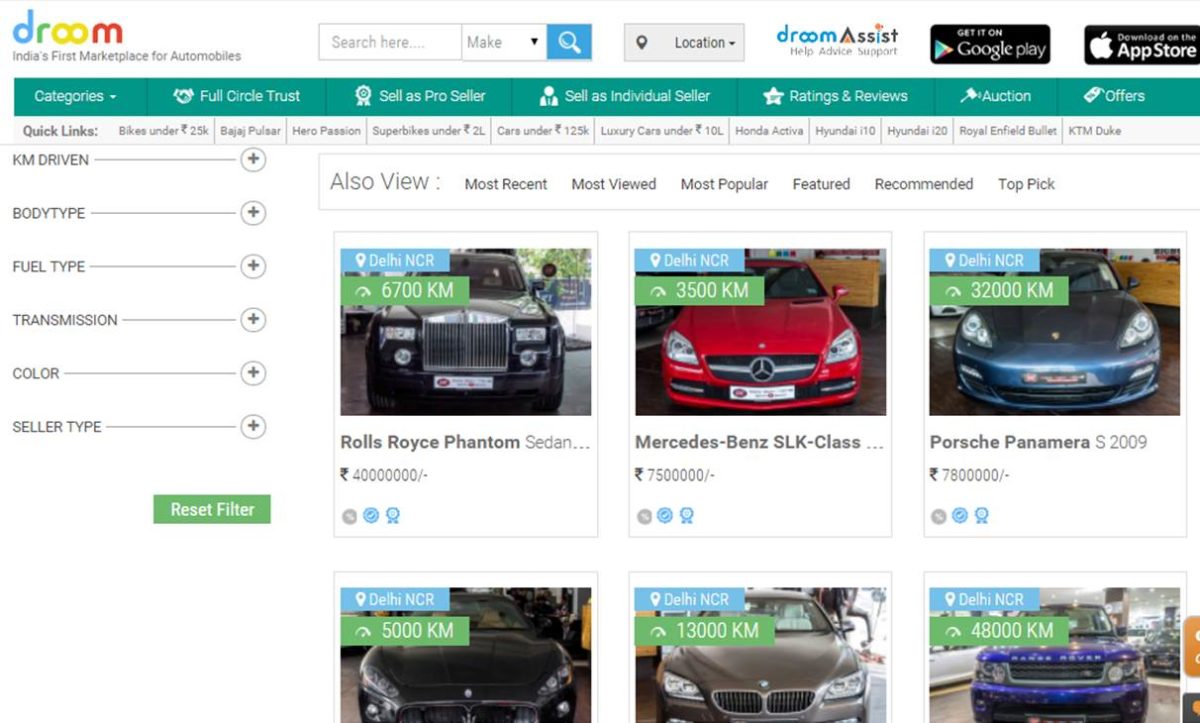Click the 'Porsche Panamera S 2009' listing title
Image resolution: width=1200 pixels, height=723 pixels.
1038,442
